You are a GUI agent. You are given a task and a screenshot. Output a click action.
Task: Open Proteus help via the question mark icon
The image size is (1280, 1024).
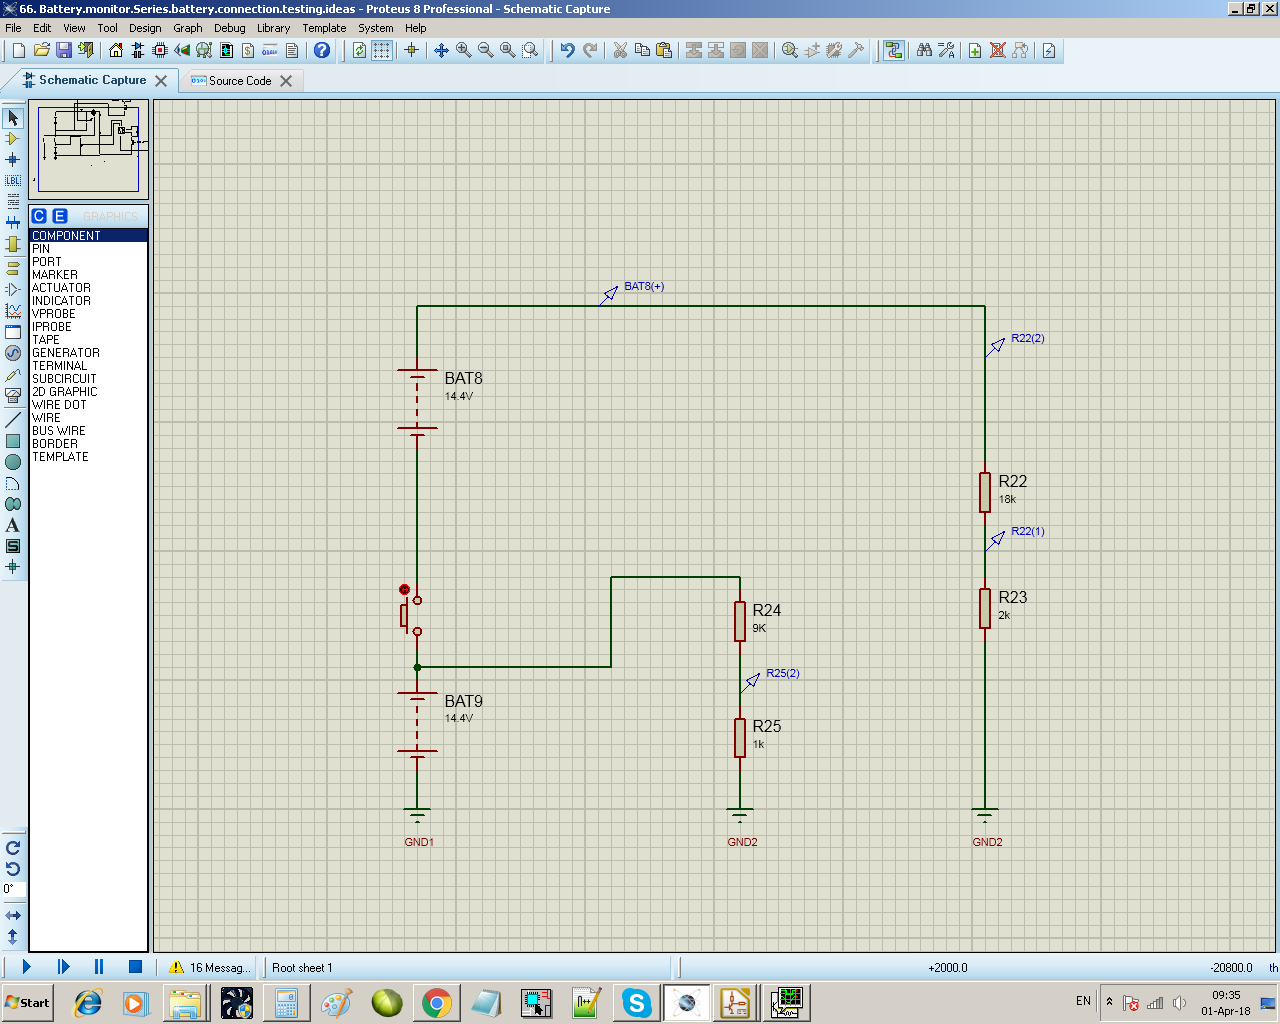[320, 51]
